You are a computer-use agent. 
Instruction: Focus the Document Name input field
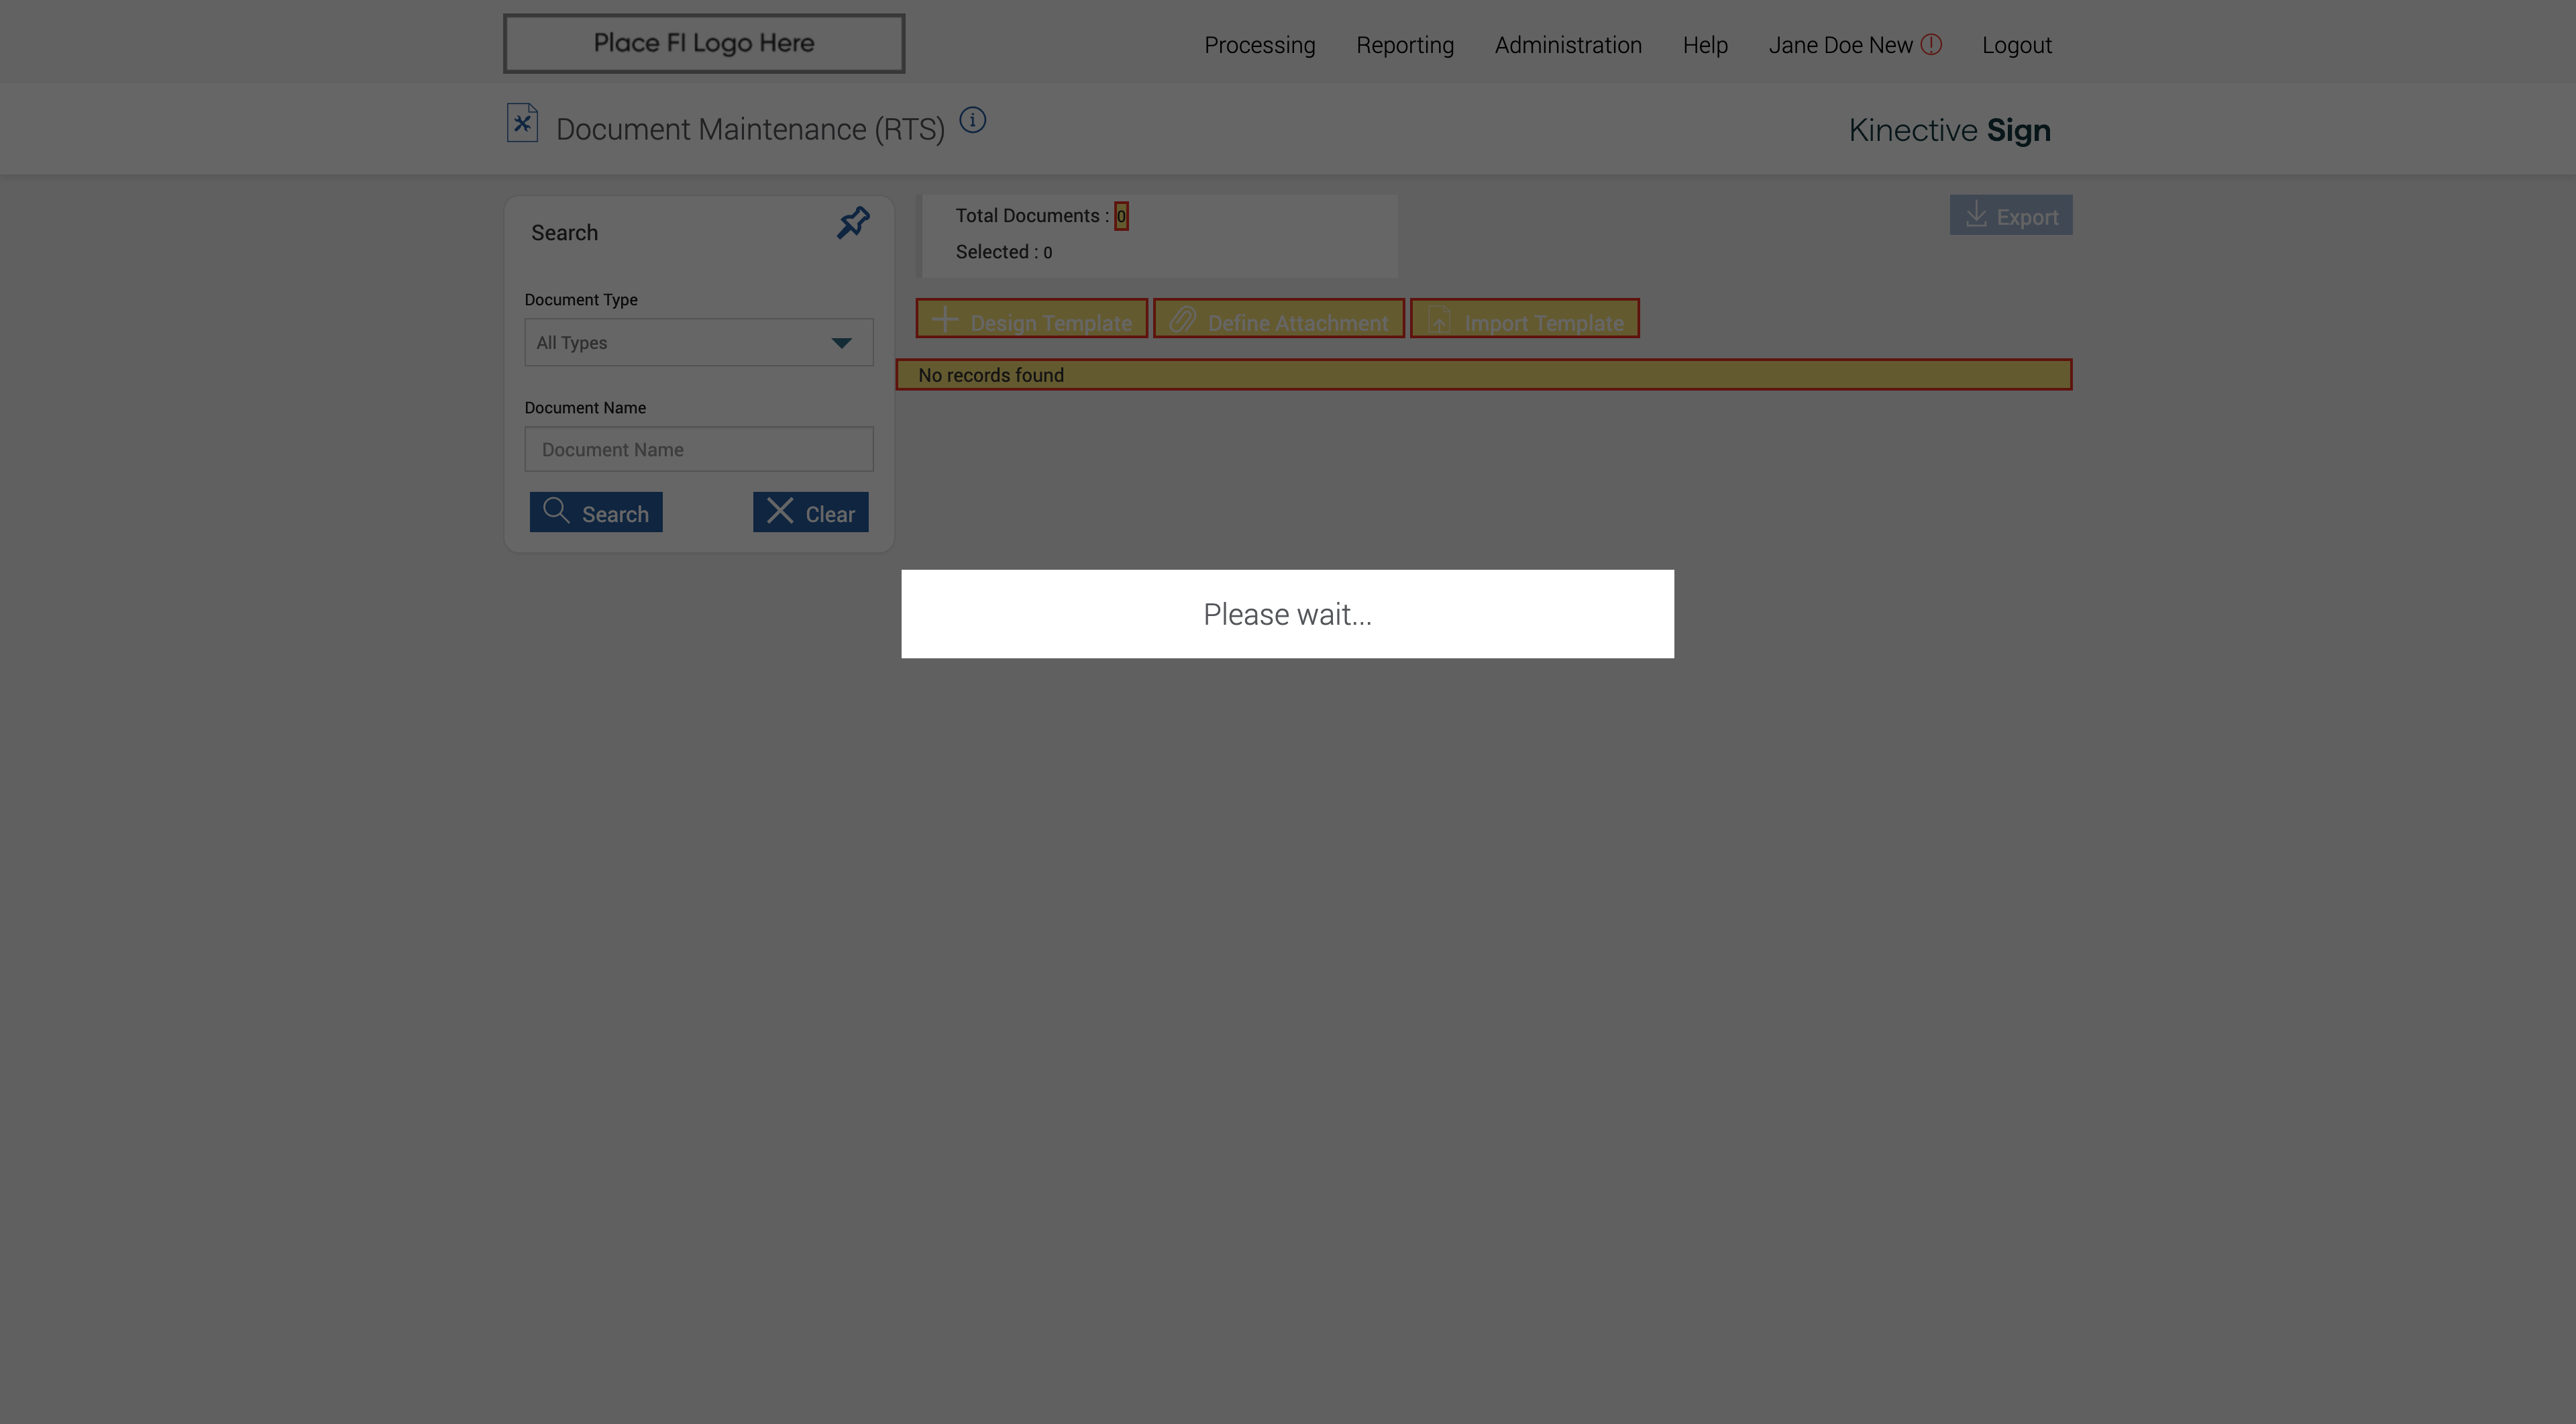pyautogui.click(x=698, y=449)
